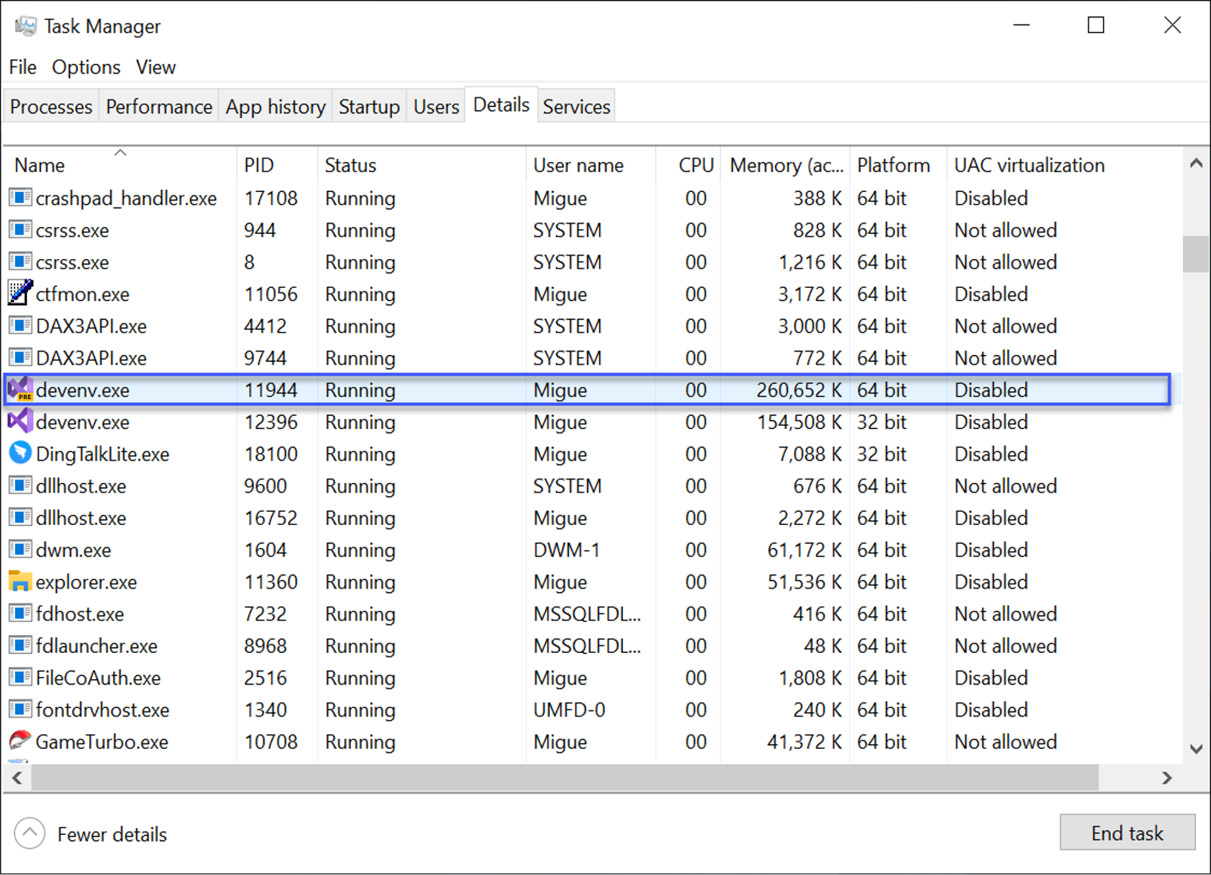Click the 51,536 K memory value
Viewport: 1211px width, 875px height.
point(805,582)
